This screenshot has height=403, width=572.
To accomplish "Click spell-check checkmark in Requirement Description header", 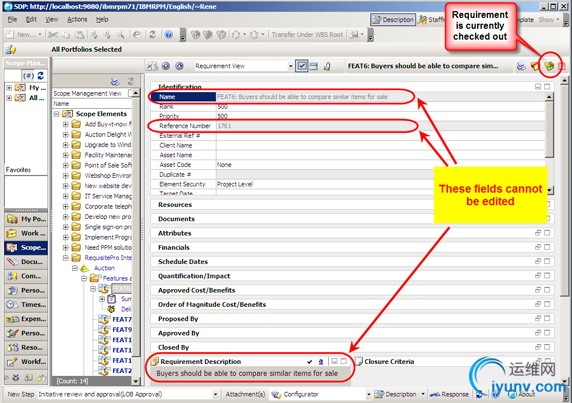I will [310, 361].
